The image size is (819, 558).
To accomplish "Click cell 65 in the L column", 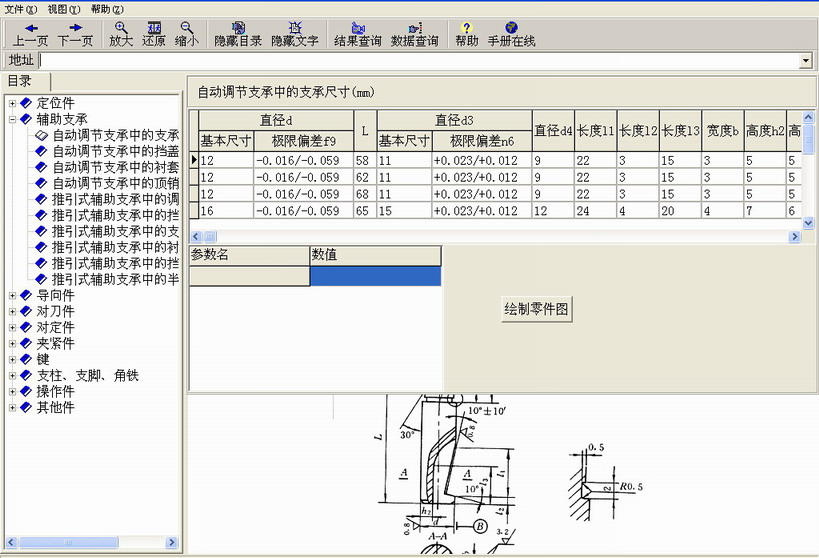I will click(x=365, y=211).
